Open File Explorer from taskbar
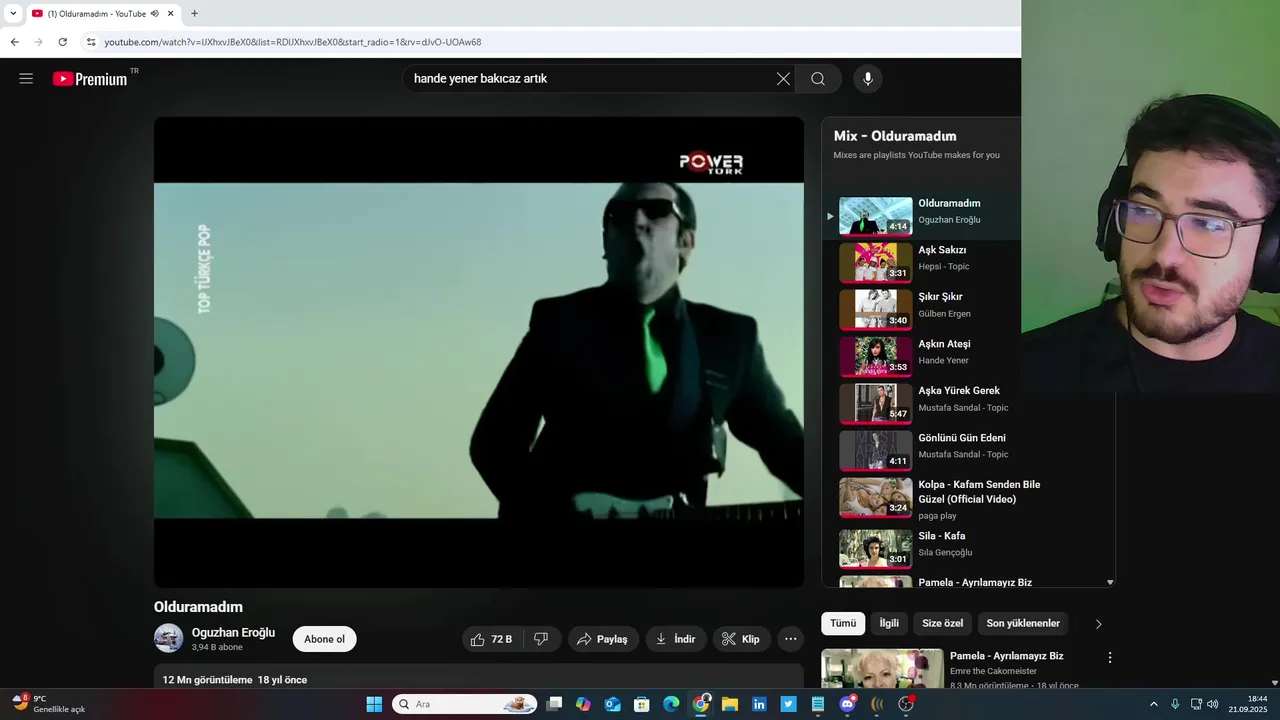This screenshot has width=1280, height=720. click(730, 704)
